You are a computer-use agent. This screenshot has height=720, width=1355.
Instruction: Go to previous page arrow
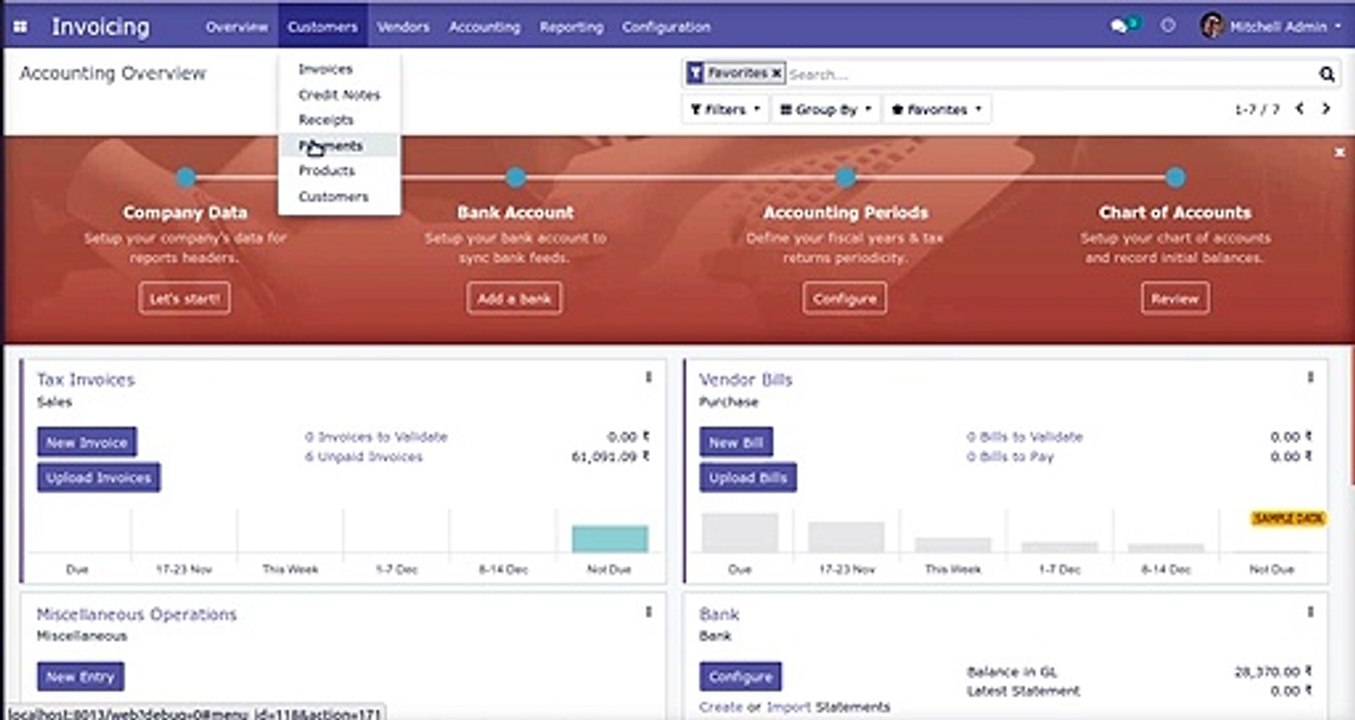click(x=1299, y=109)
